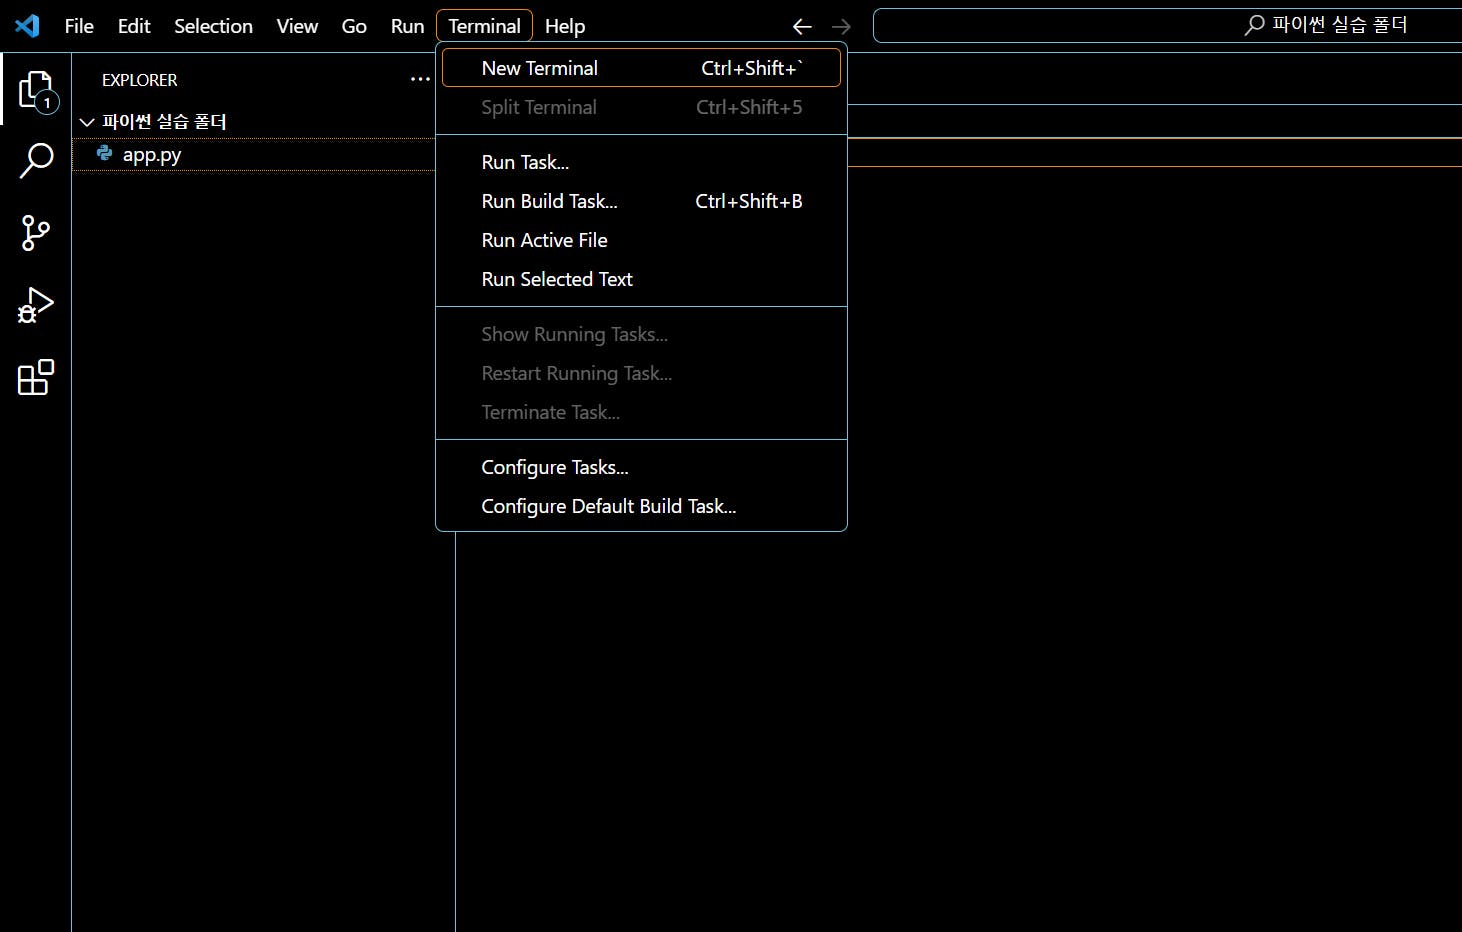Select Run Active File
Image resolution: width=1462 pixels, height=932 pixels.
pos(641,240)
